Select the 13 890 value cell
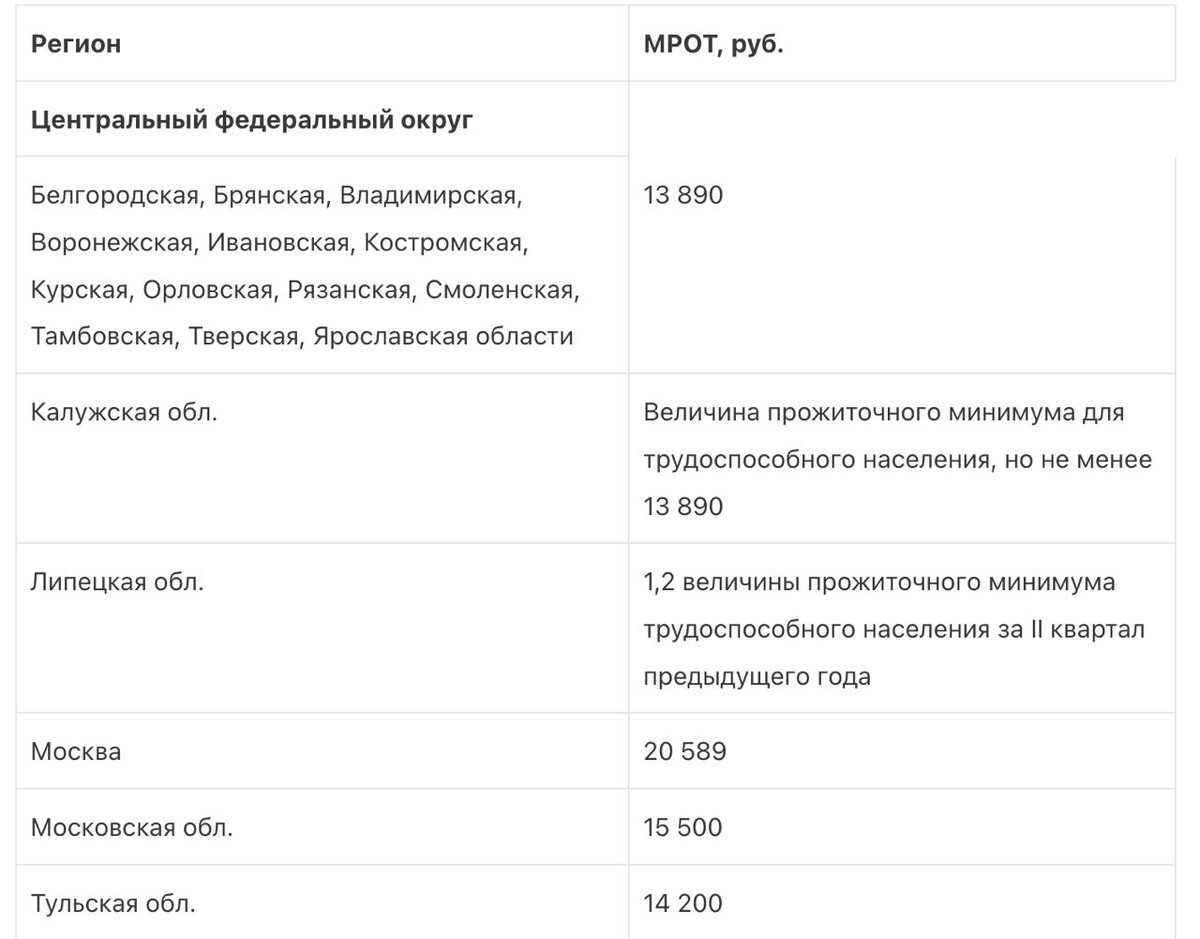The image size is (1200, 939). (683, 196)
